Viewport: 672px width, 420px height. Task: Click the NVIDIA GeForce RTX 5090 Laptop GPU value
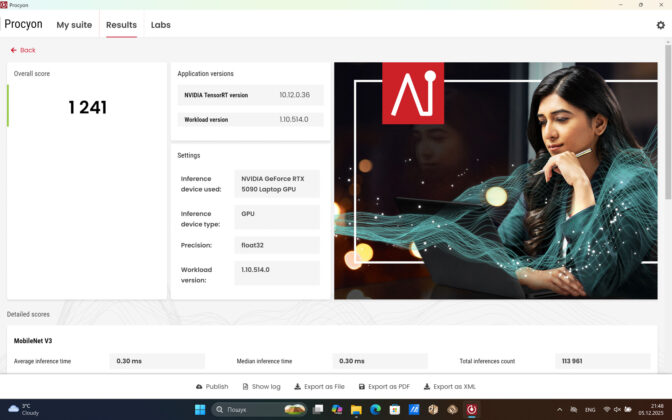277,184
